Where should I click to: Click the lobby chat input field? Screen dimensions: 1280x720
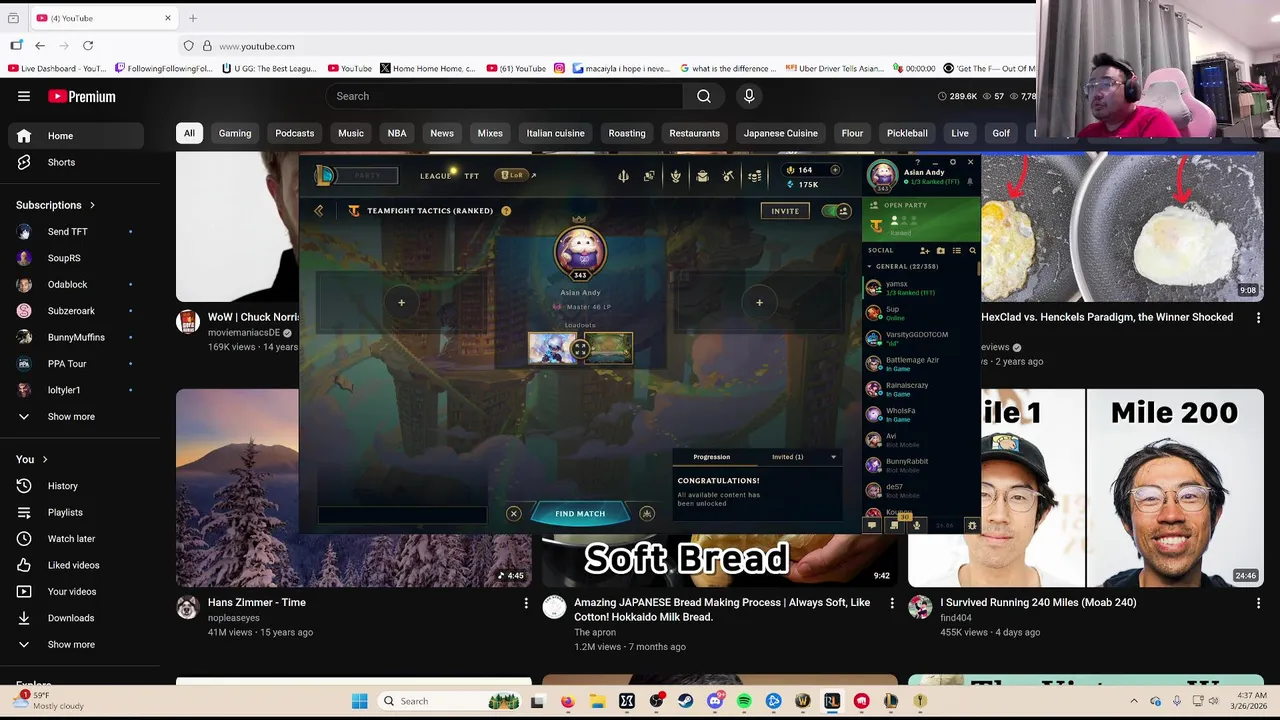(402, 515)
